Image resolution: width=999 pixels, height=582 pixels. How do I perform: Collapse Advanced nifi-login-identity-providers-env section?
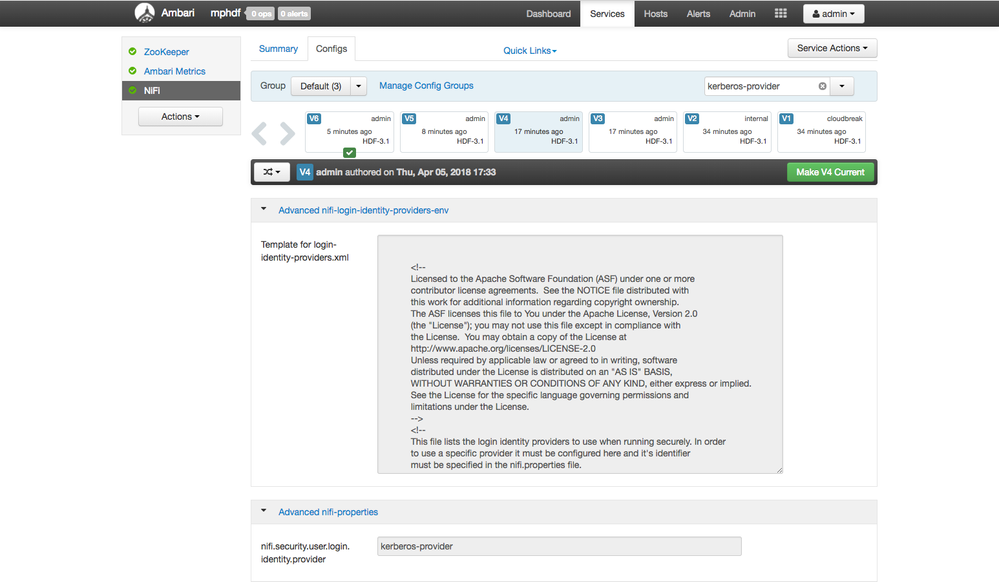pyautogui.click(x=263, y=209)
